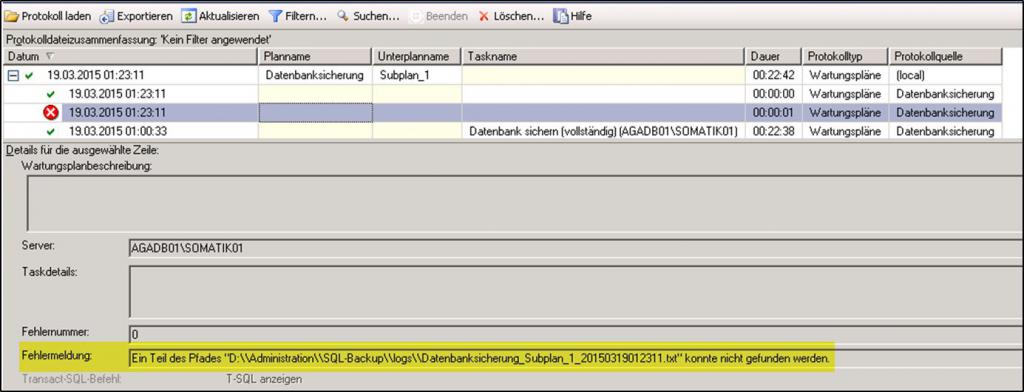The height and width of the screenshot is (392, 1024).
Task: Sort by Planname column header
Action: click(315, 57)
